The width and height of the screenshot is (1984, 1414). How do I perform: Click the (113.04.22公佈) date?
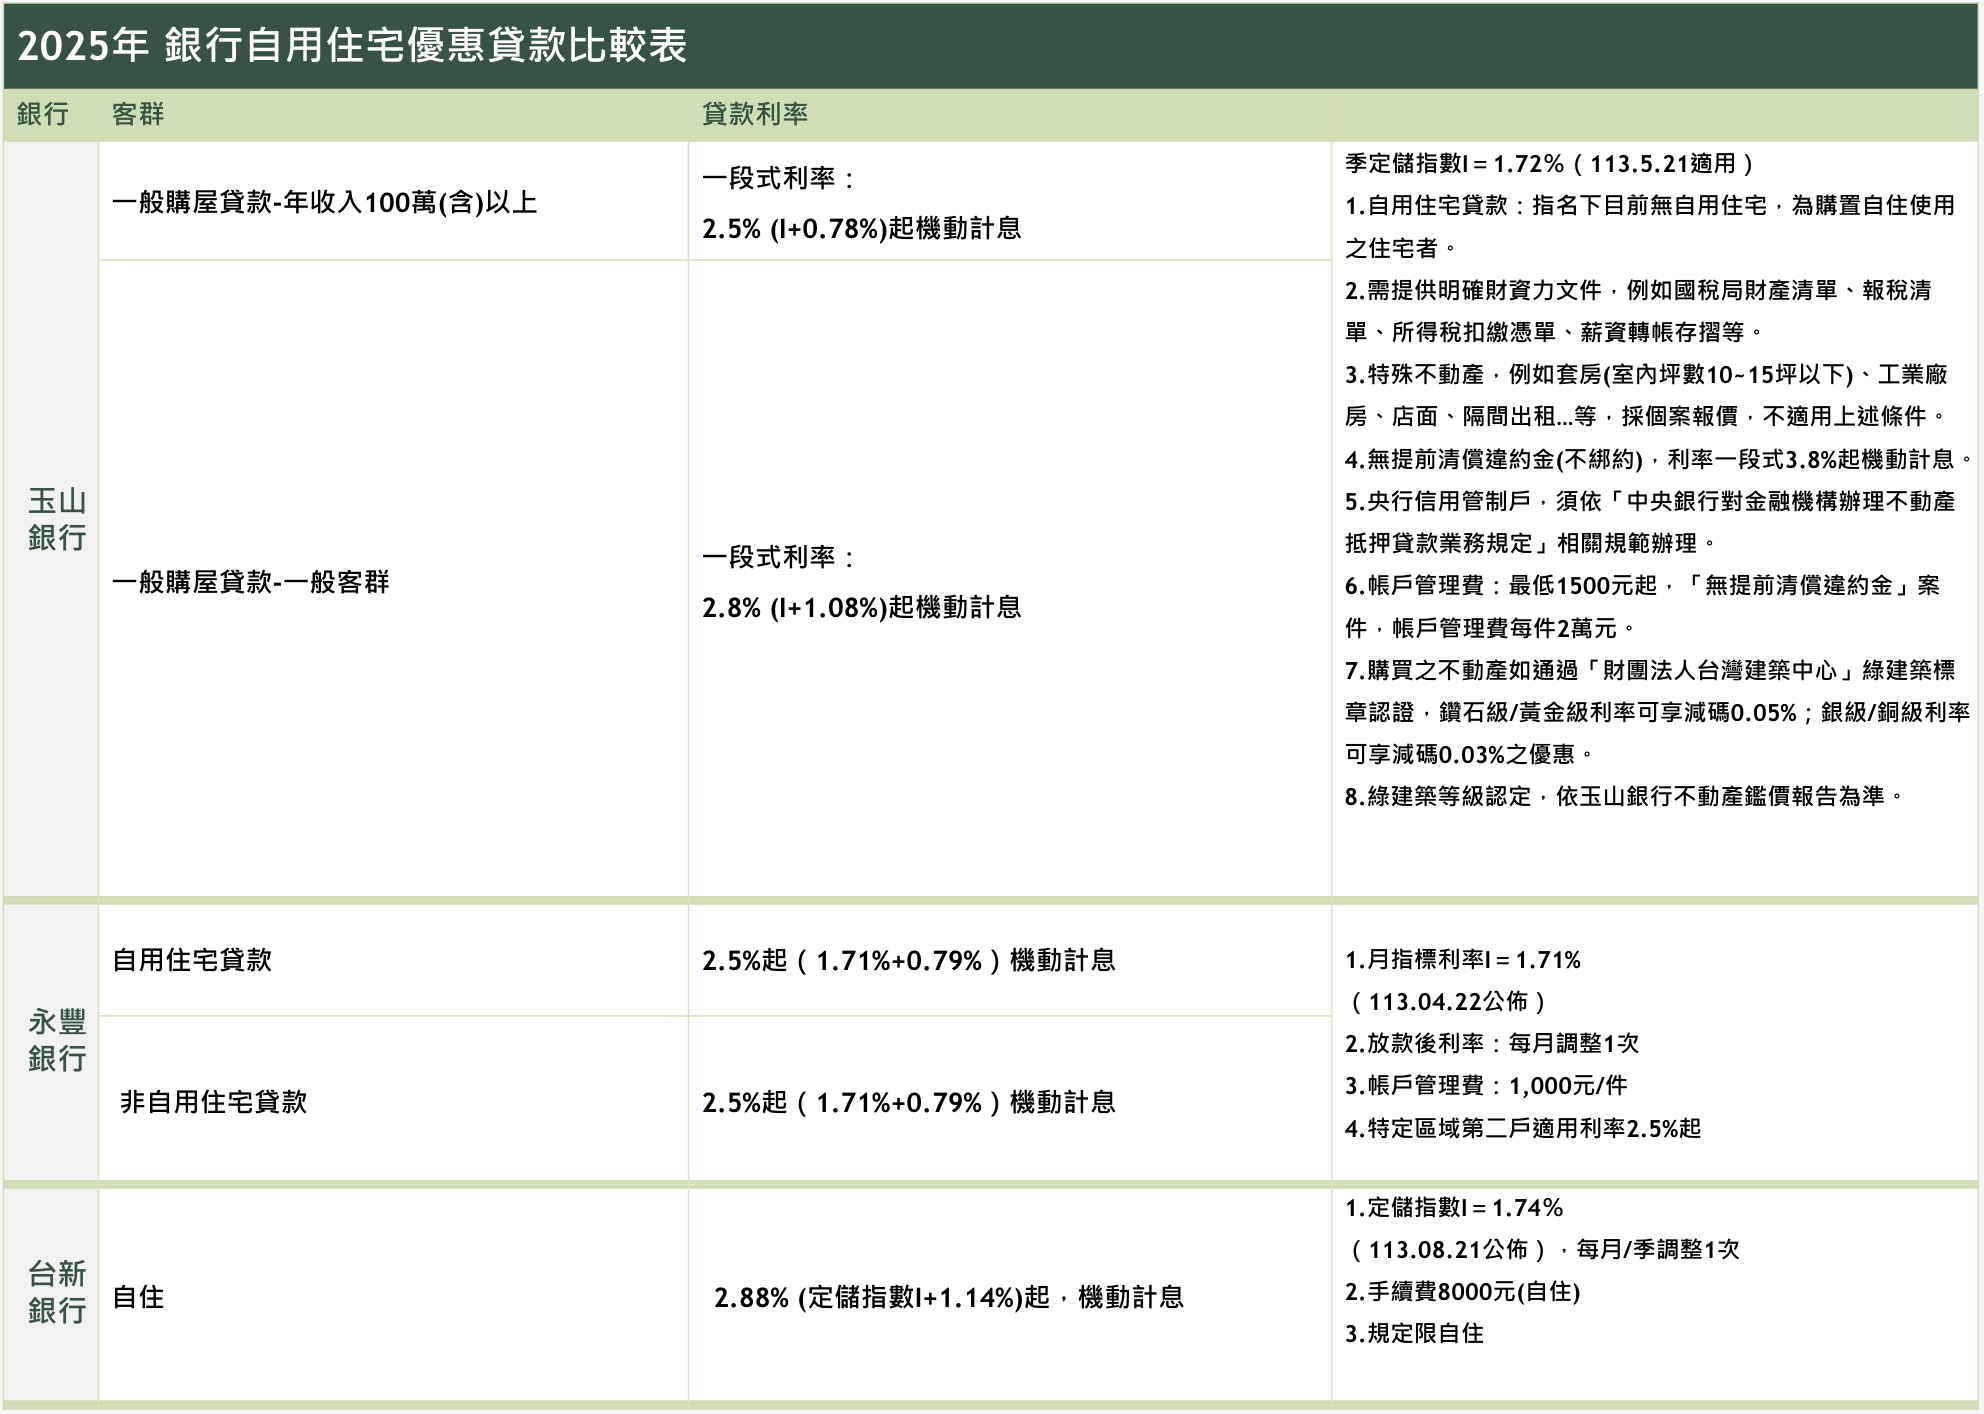tap(1447, 1002)
